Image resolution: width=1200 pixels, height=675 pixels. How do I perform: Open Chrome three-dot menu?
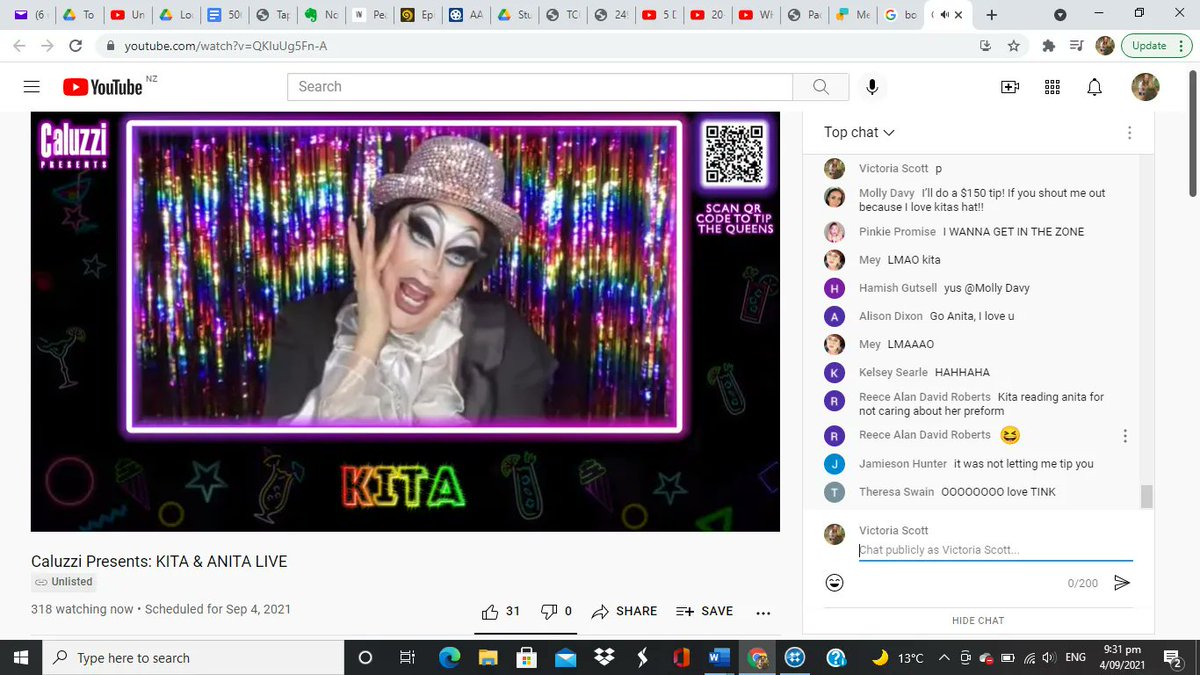coord(1183,46)
